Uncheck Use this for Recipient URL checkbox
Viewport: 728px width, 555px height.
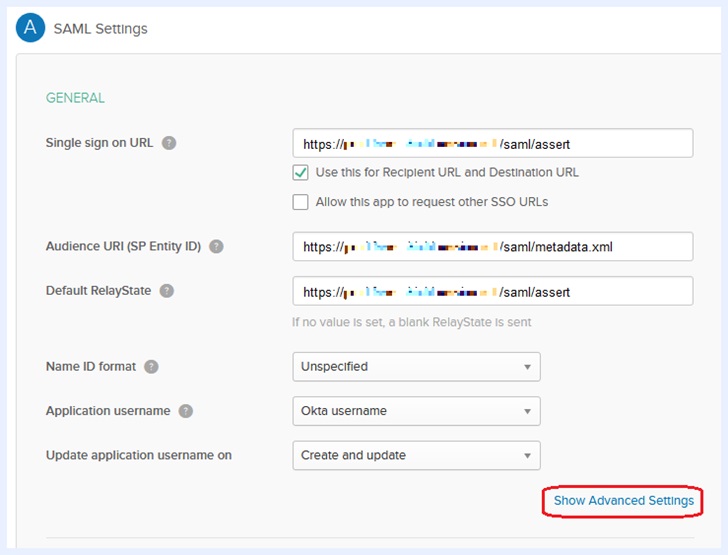(301, 172)
